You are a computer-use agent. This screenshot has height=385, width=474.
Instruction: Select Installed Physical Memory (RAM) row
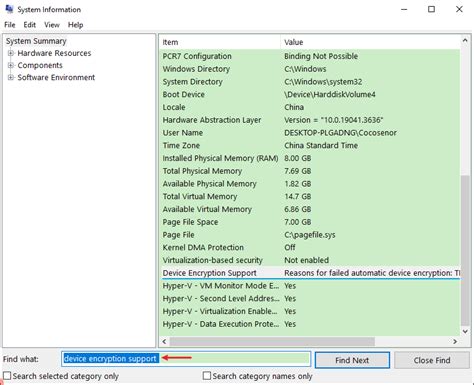310,158
